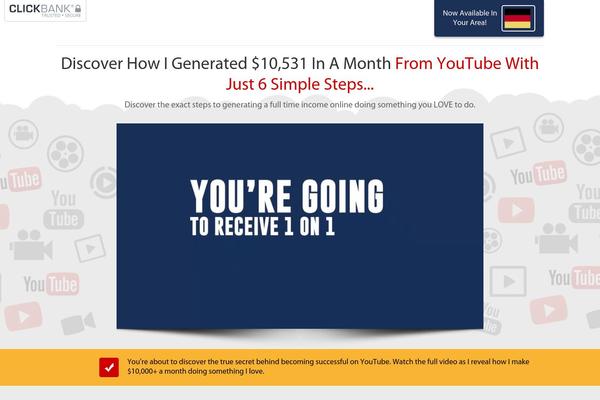This screenshot has width=600, height=400.
Task: Click the text "You're about to discover the true secret"
Action: [191, 361]
